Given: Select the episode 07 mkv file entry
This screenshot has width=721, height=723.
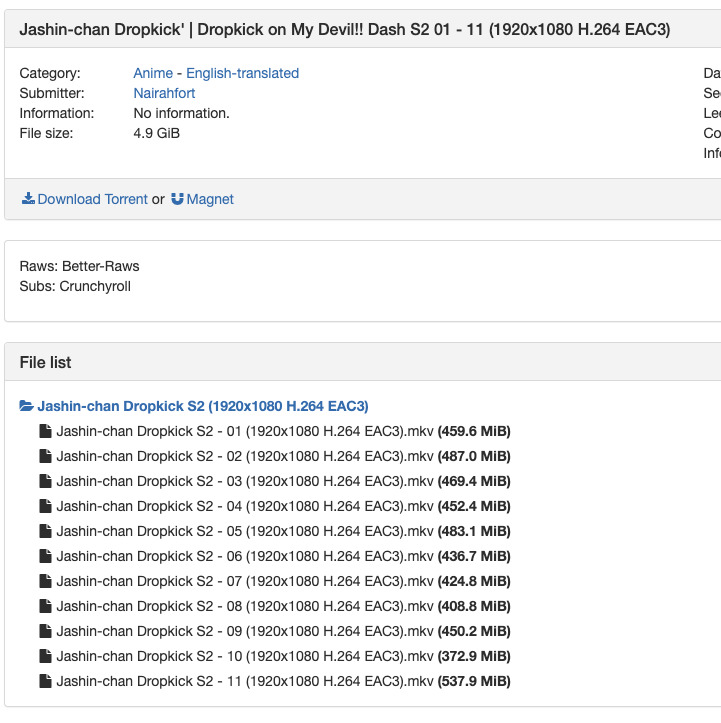Looking at the screenshot, I should pyautogui.click(x=245, y=581).
